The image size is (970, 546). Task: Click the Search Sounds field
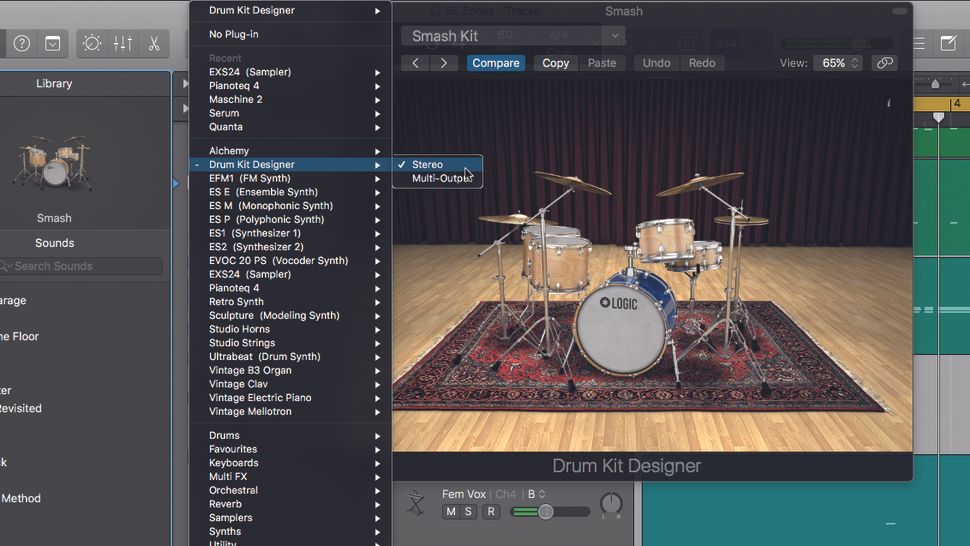click(x=81, y=266)
